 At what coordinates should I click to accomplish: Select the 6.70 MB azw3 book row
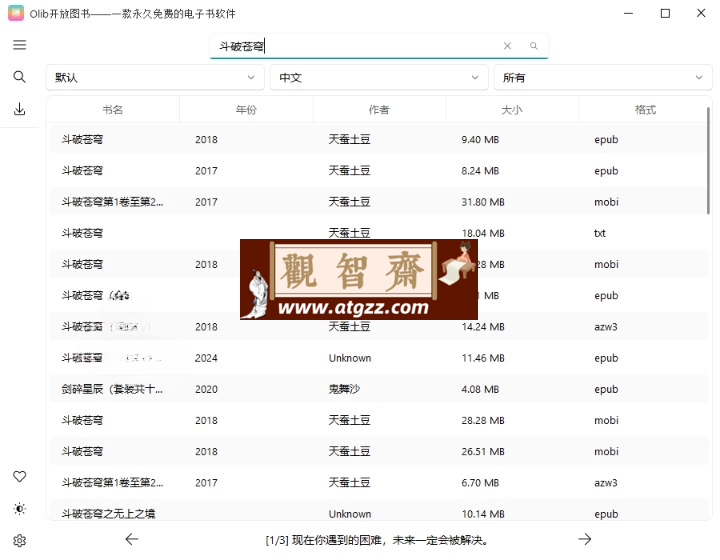click(377, 483)
